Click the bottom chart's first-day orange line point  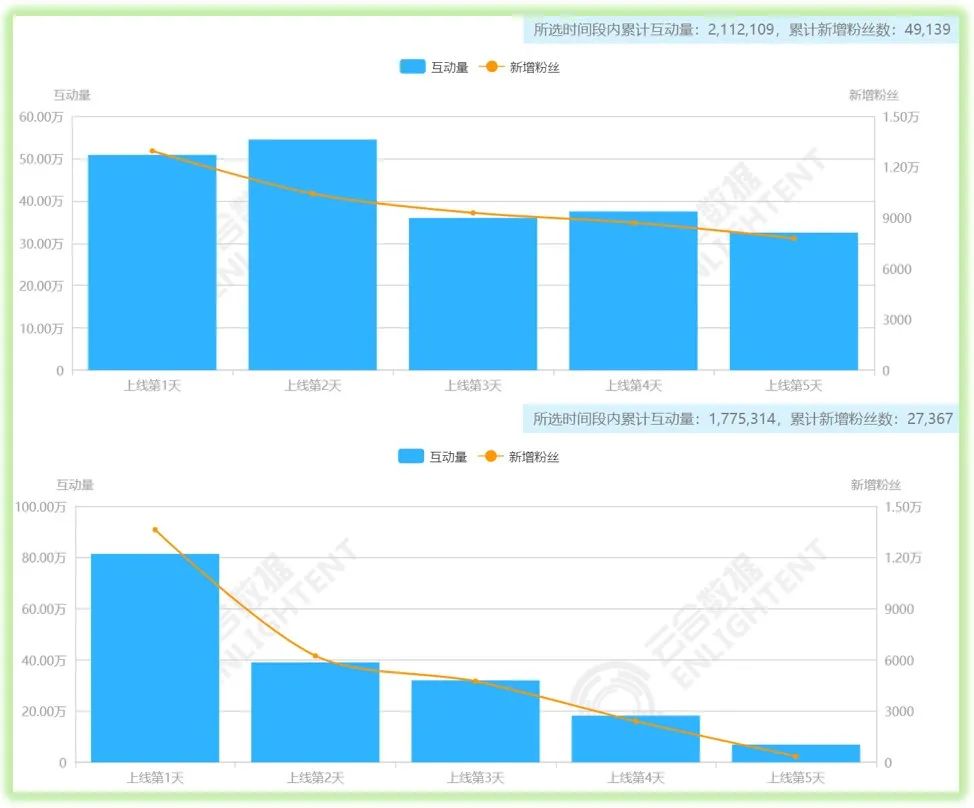click(x=155, y=530)
